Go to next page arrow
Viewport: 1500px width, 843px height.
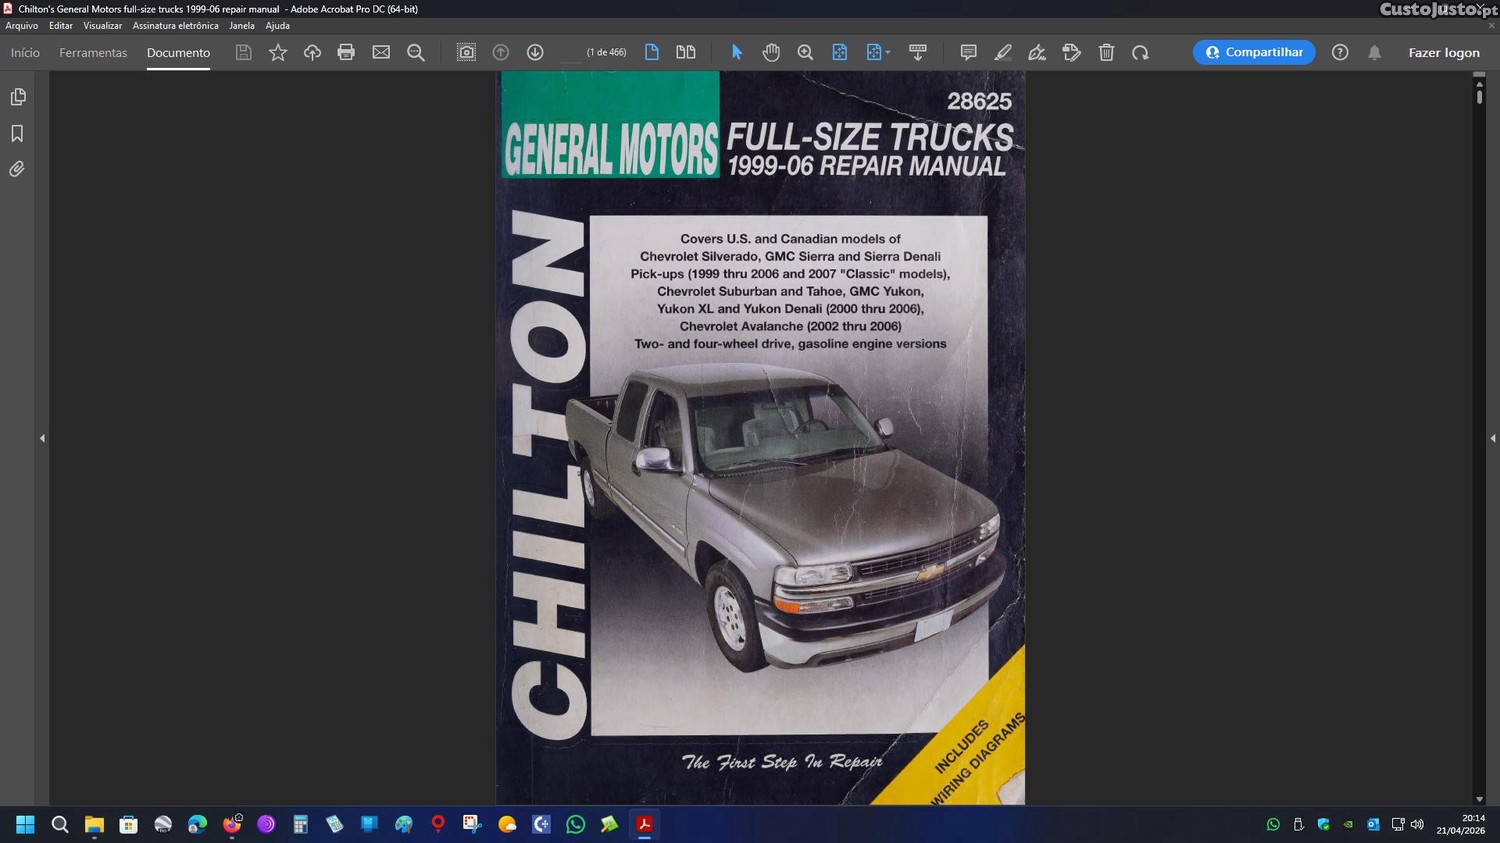pyautogui.click(x=535, y=52)
